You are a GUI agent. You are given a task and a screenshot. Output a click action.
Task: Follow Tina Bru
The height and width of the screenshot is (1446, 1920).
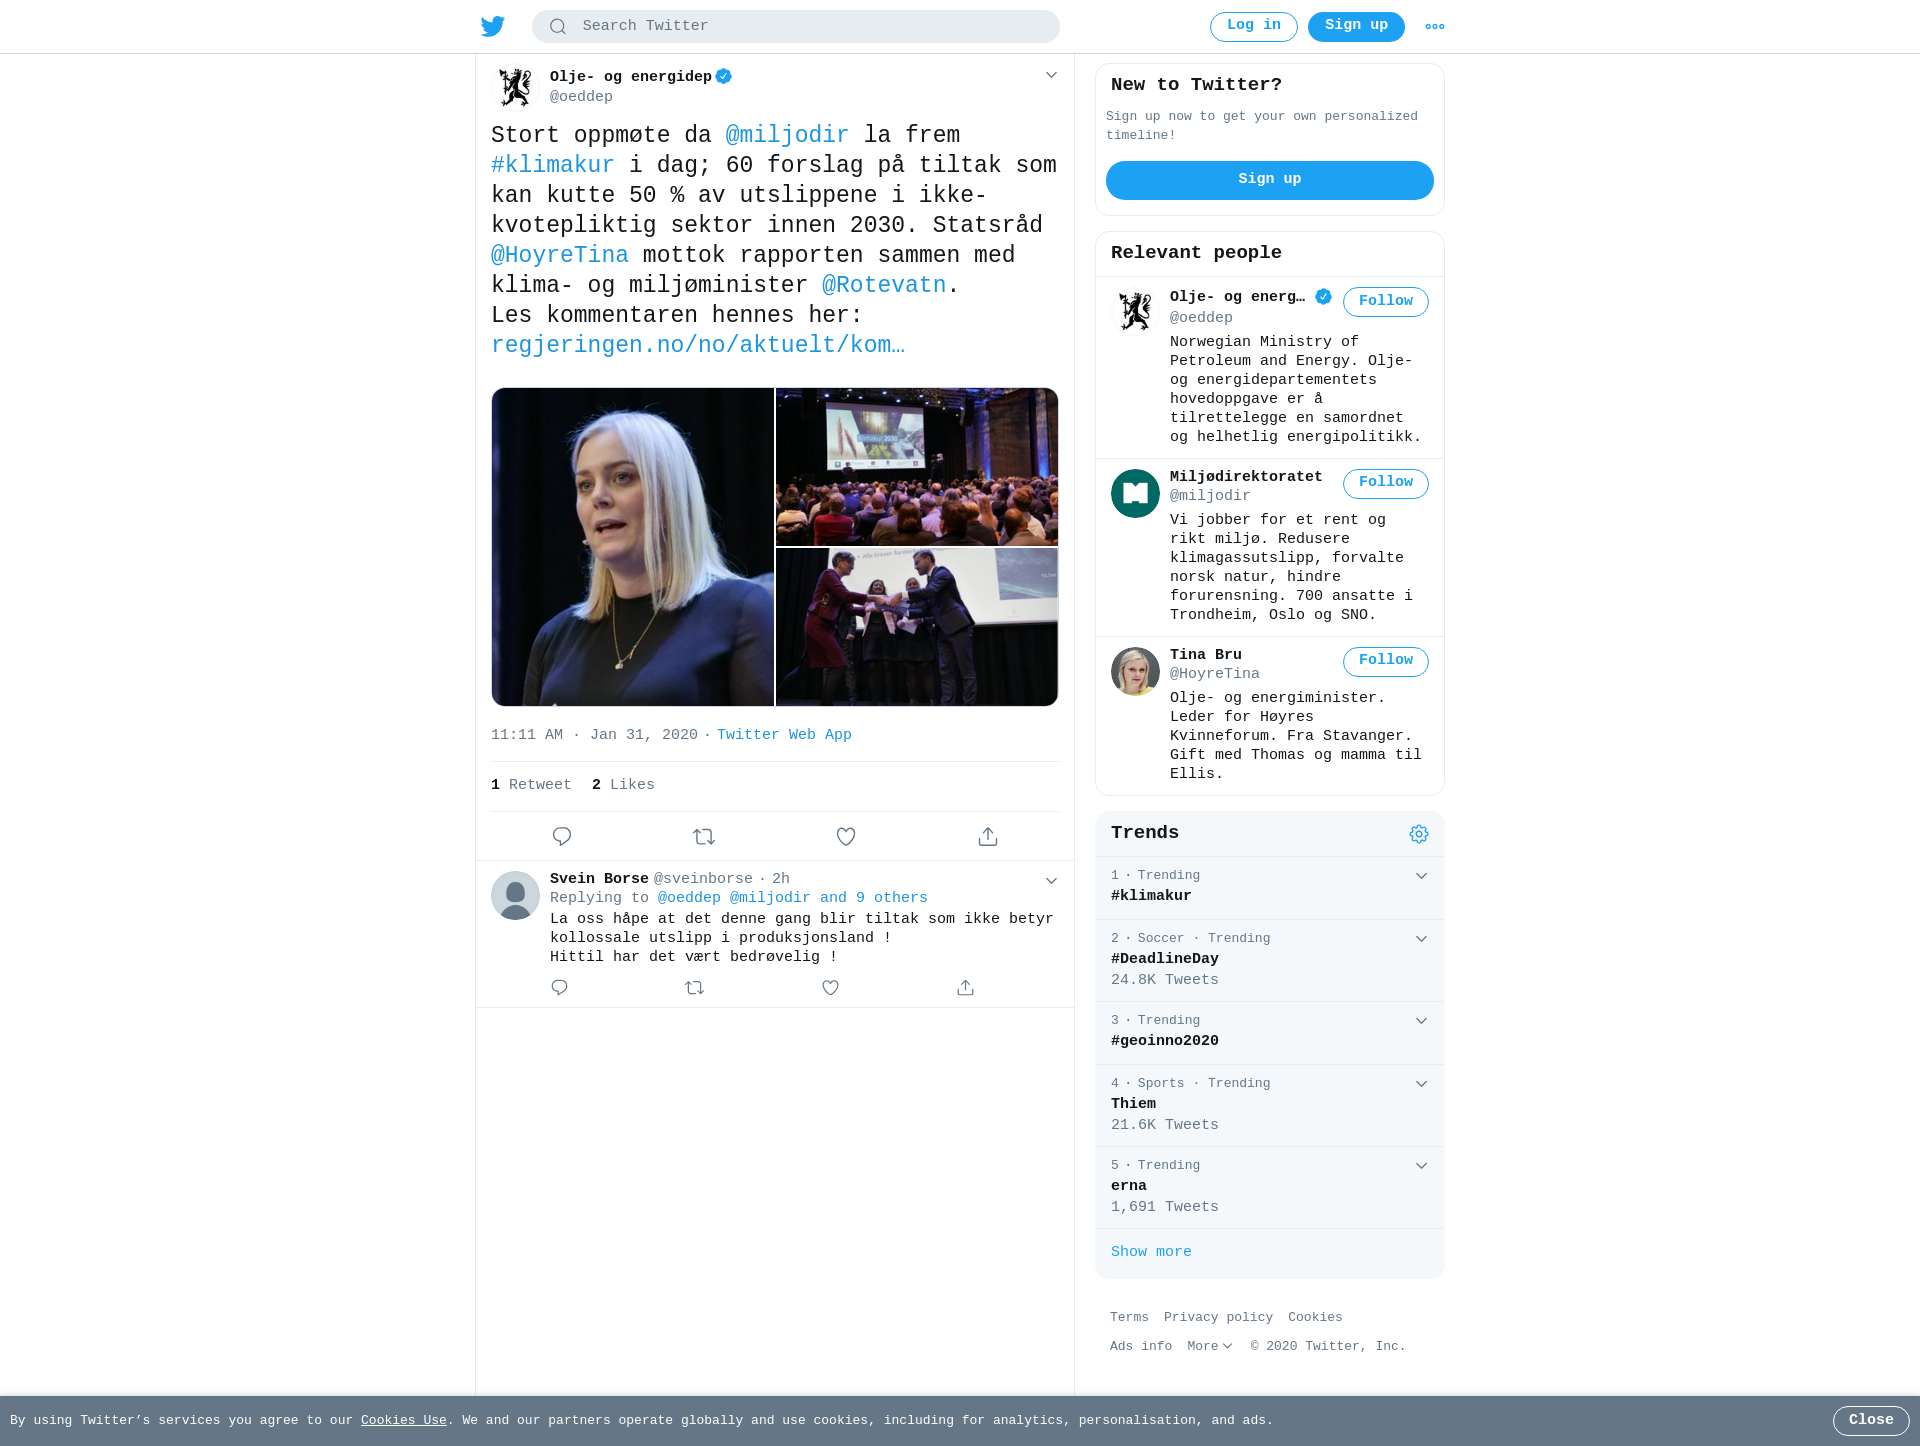pos(1385,661)
